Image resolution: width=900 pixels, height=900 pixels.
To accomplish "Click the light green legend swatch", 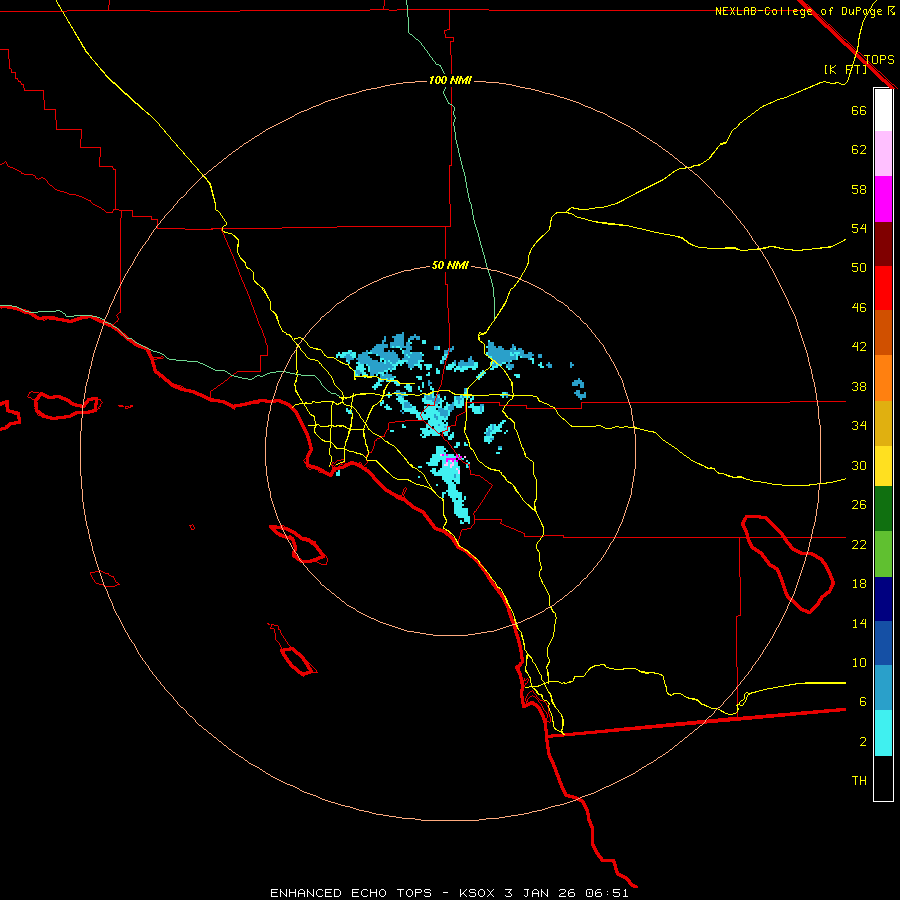I will [x=883, y=554].
